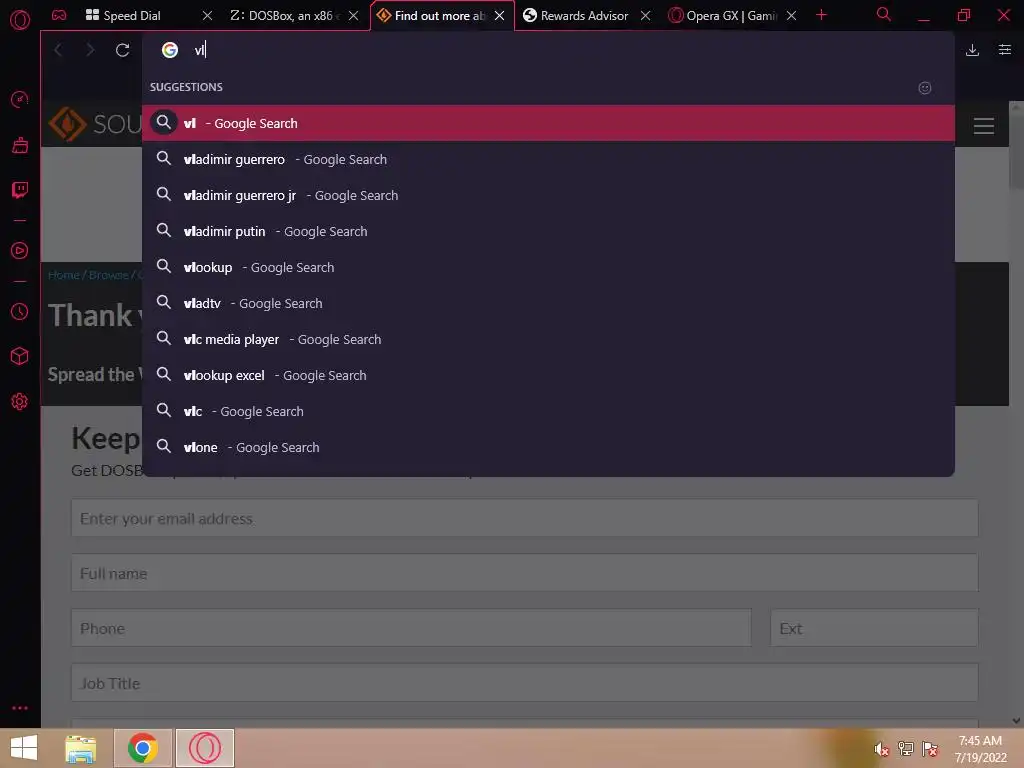Click the Ext input field

coord(874,628)
